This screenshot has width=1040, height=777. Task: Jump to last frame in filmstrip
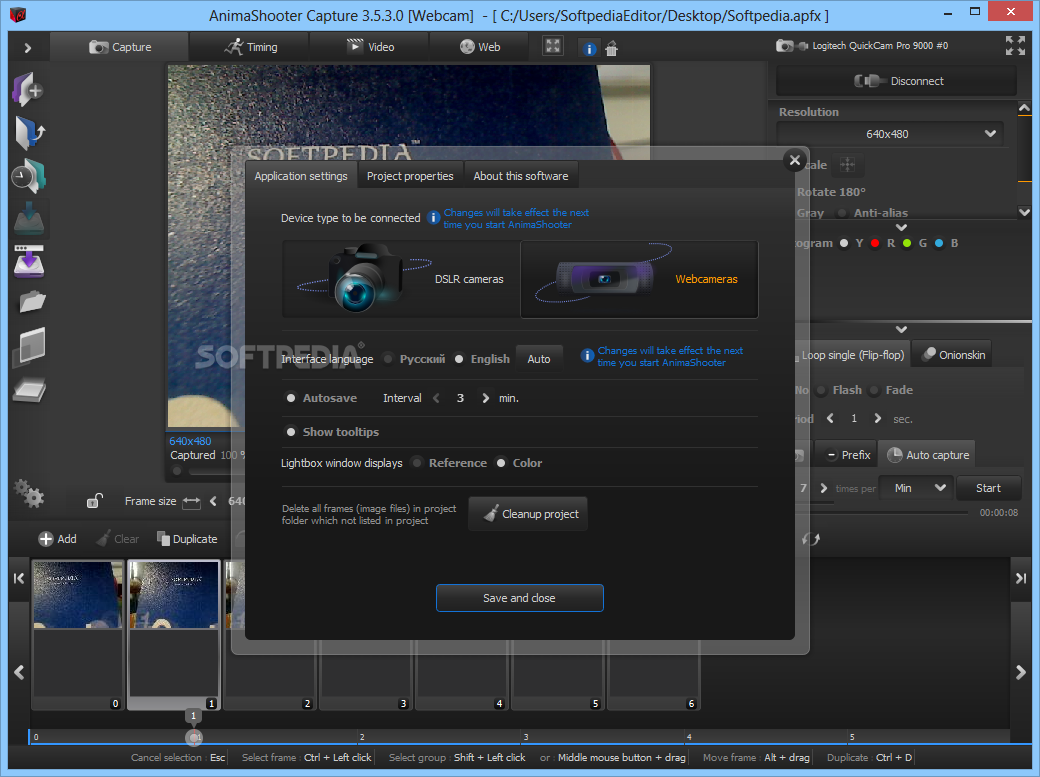coord(1021,579)
